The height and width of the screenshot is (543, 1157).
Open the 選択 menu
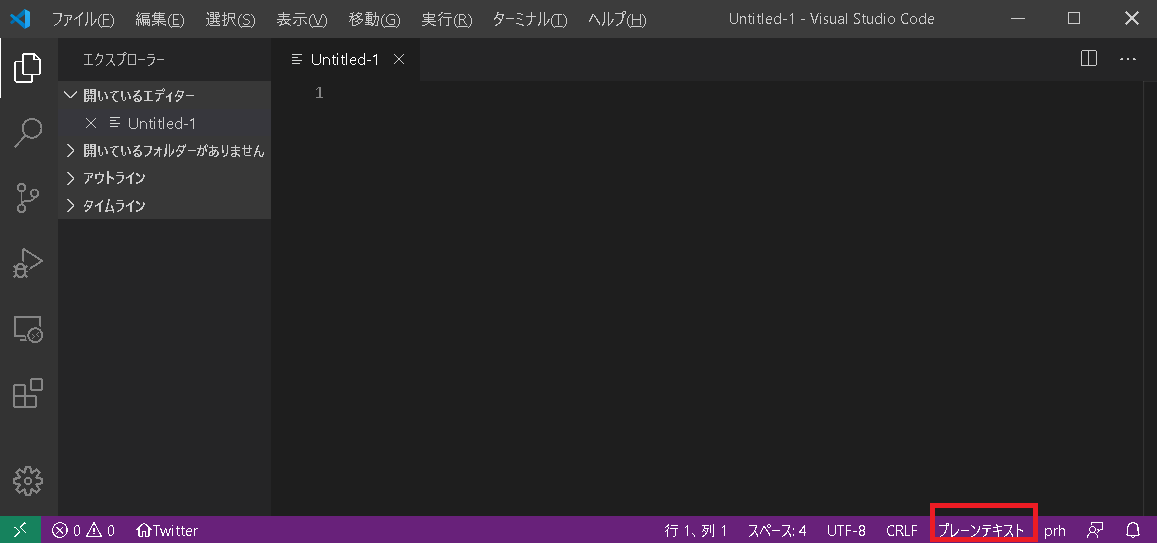coord(230,19)
